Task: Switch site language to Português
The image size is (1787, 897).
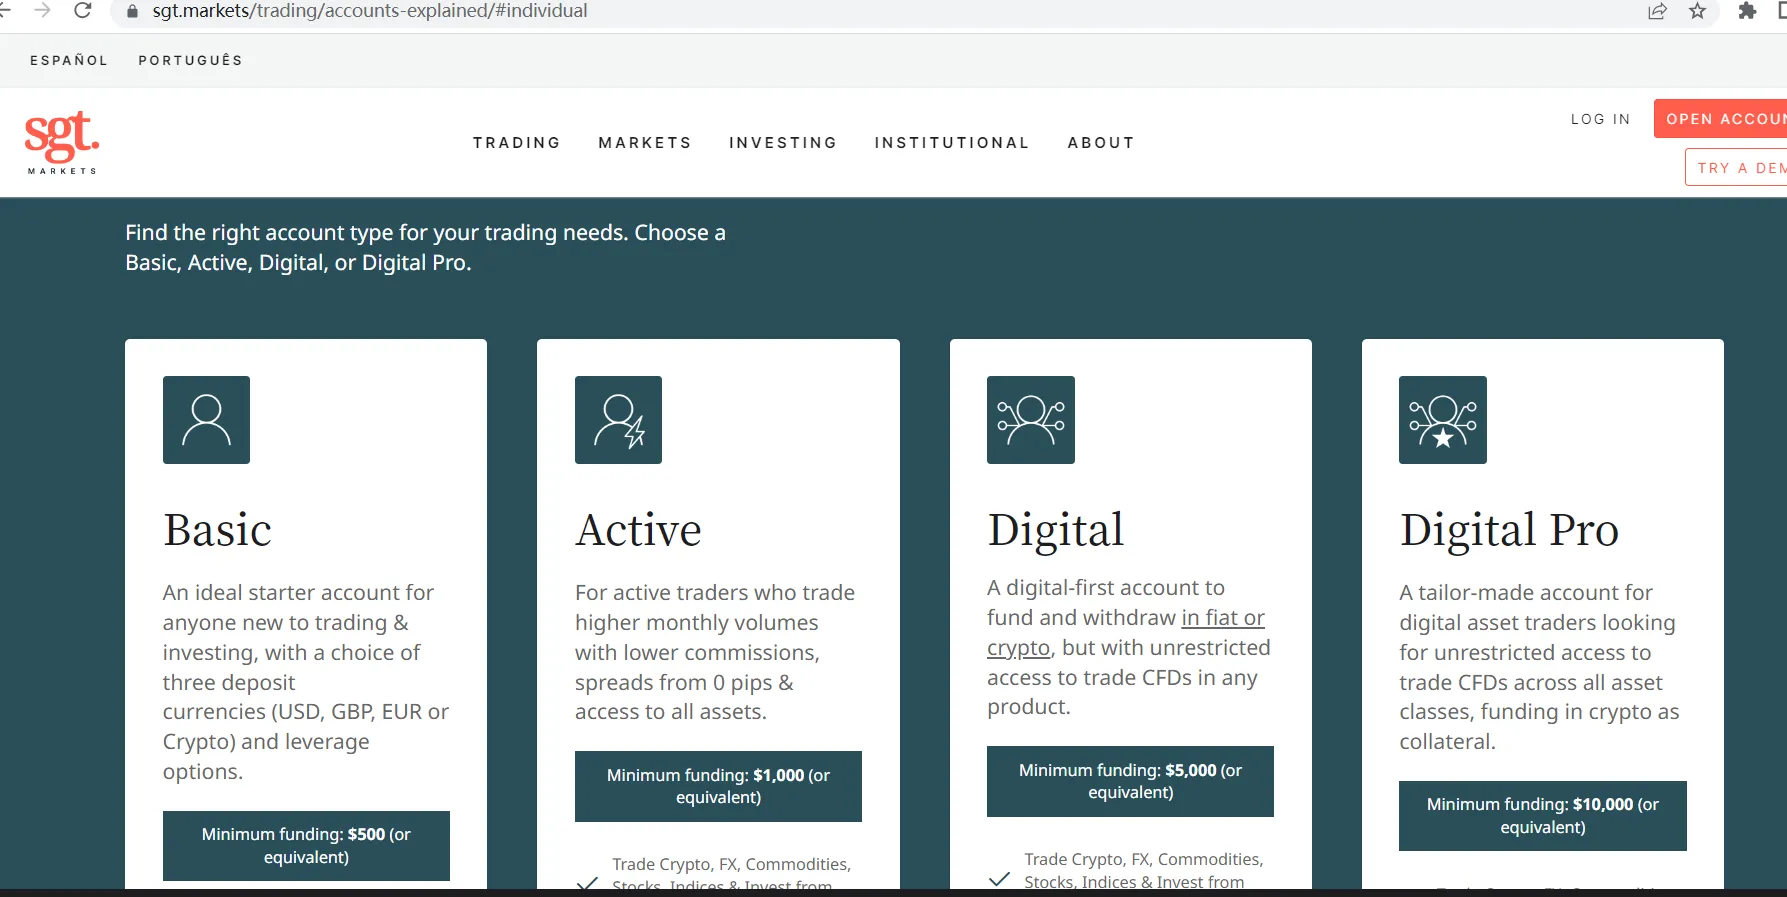Action: pyautogui.click(x=190, y=60)
